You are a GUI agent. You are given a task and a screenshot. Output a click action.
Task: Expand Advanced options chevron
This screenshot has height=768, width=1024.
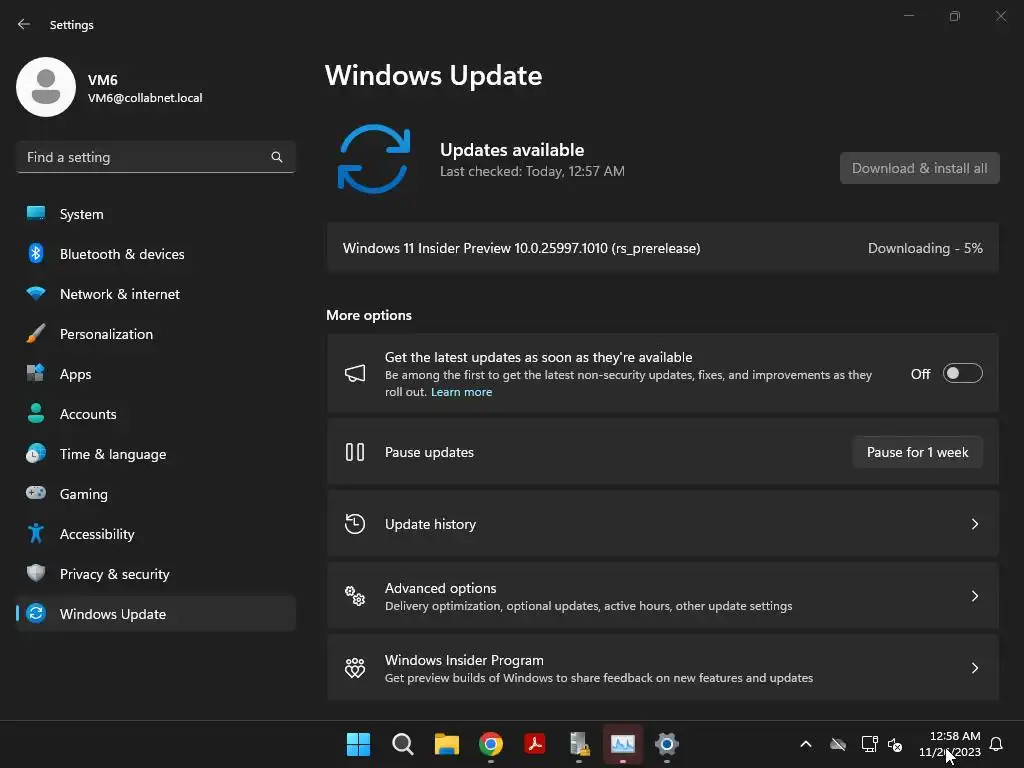coord(974,596)
